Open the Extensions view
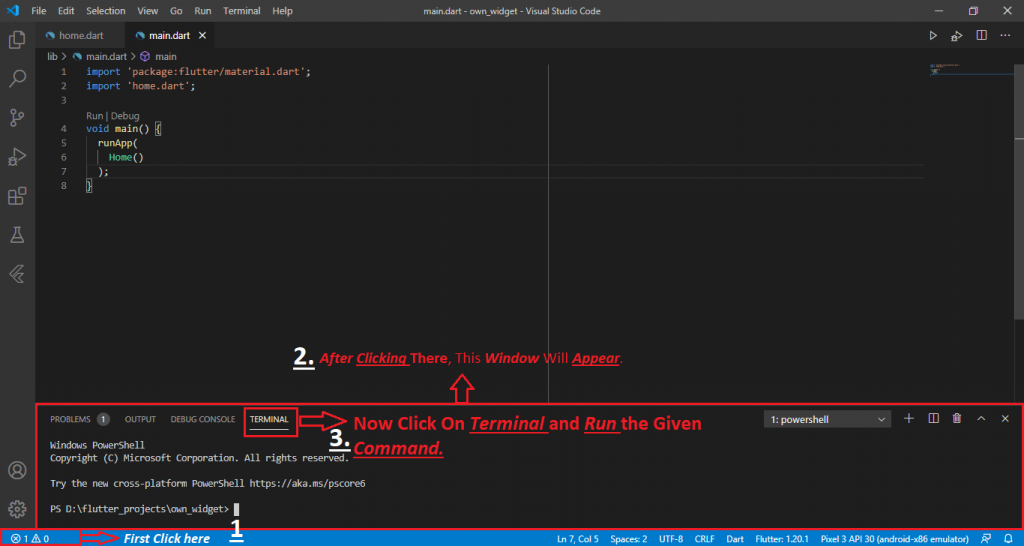Viewport: 1024px width, 546px height. pos(17,197)
